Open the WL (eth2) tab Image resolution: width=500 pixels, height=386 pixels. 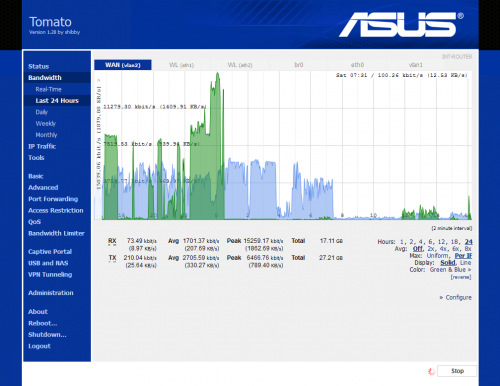tap(240, 65)
